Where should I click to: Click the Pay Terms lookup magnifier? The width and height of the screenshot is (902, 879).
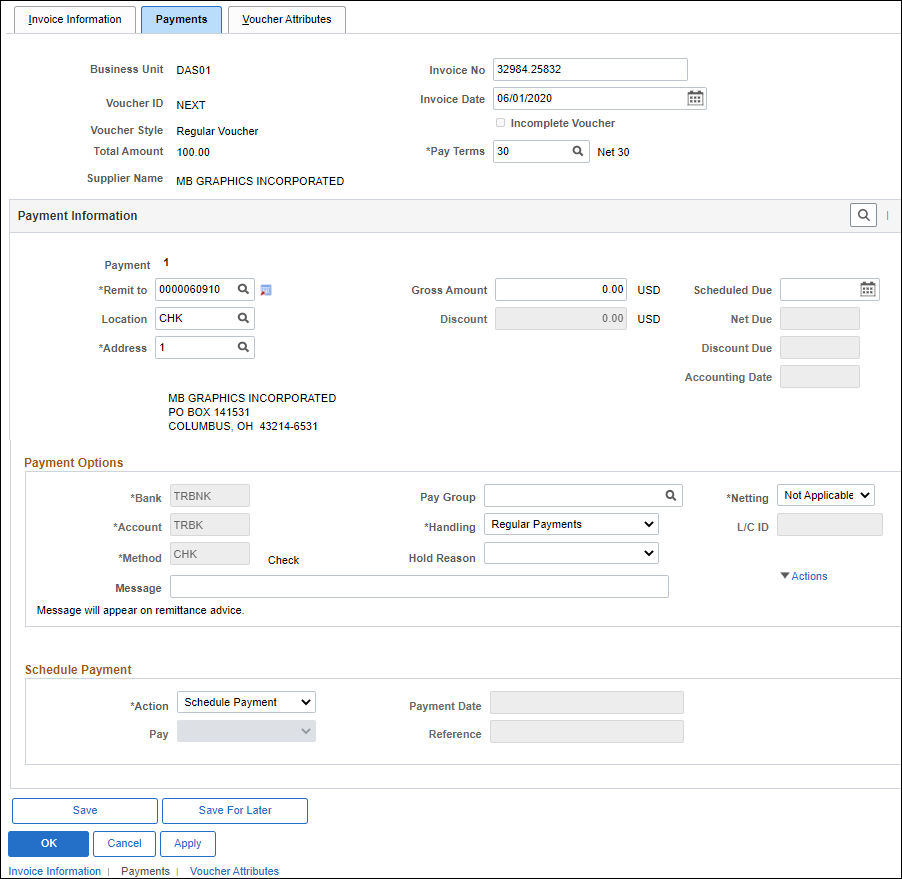coord(578,151)
